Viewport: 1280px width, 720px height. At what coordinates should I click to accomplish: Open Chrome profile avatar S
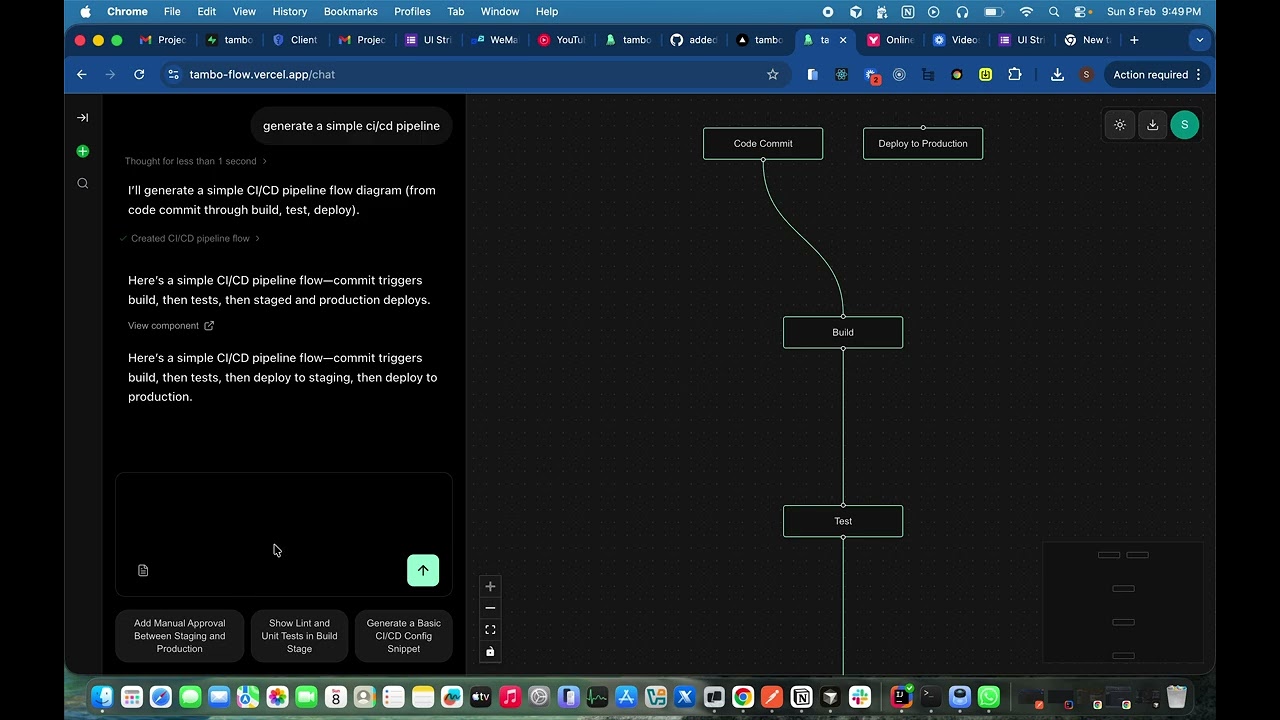pyautogui.click(x=1086, y=75)
